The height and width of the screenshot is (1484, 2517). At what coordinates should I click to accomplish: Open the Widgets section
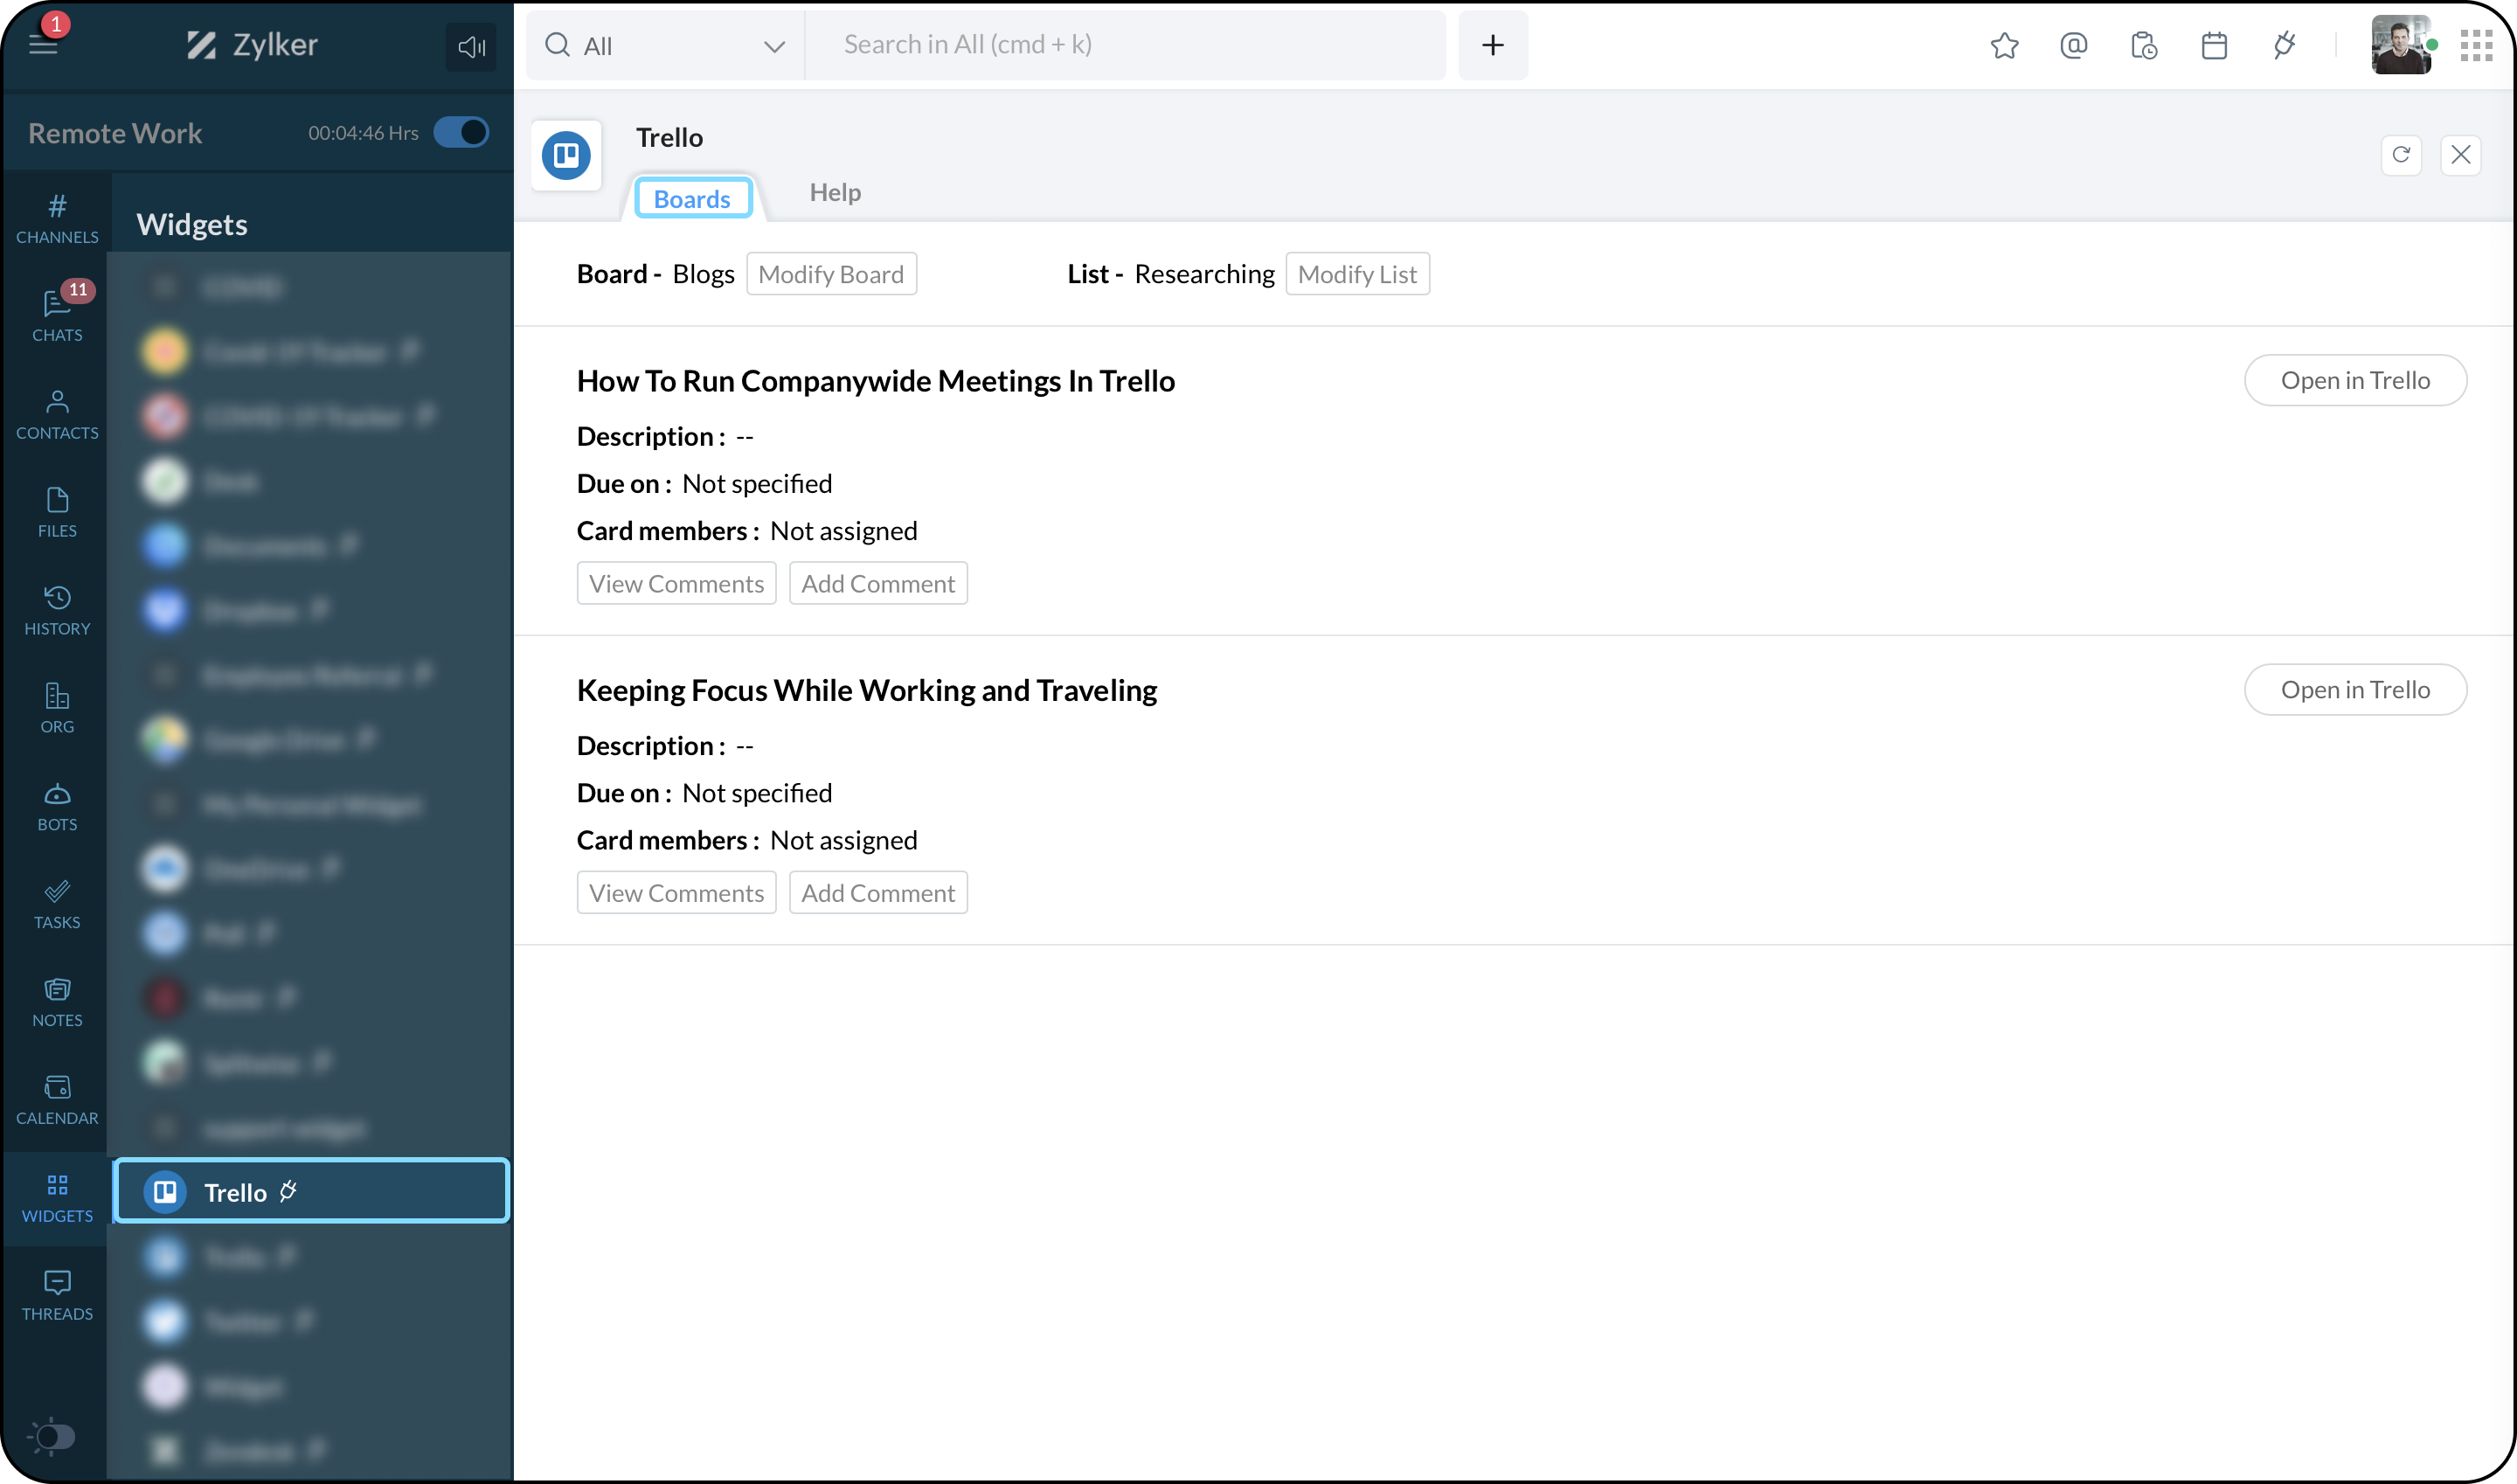tap(57, 1198)
